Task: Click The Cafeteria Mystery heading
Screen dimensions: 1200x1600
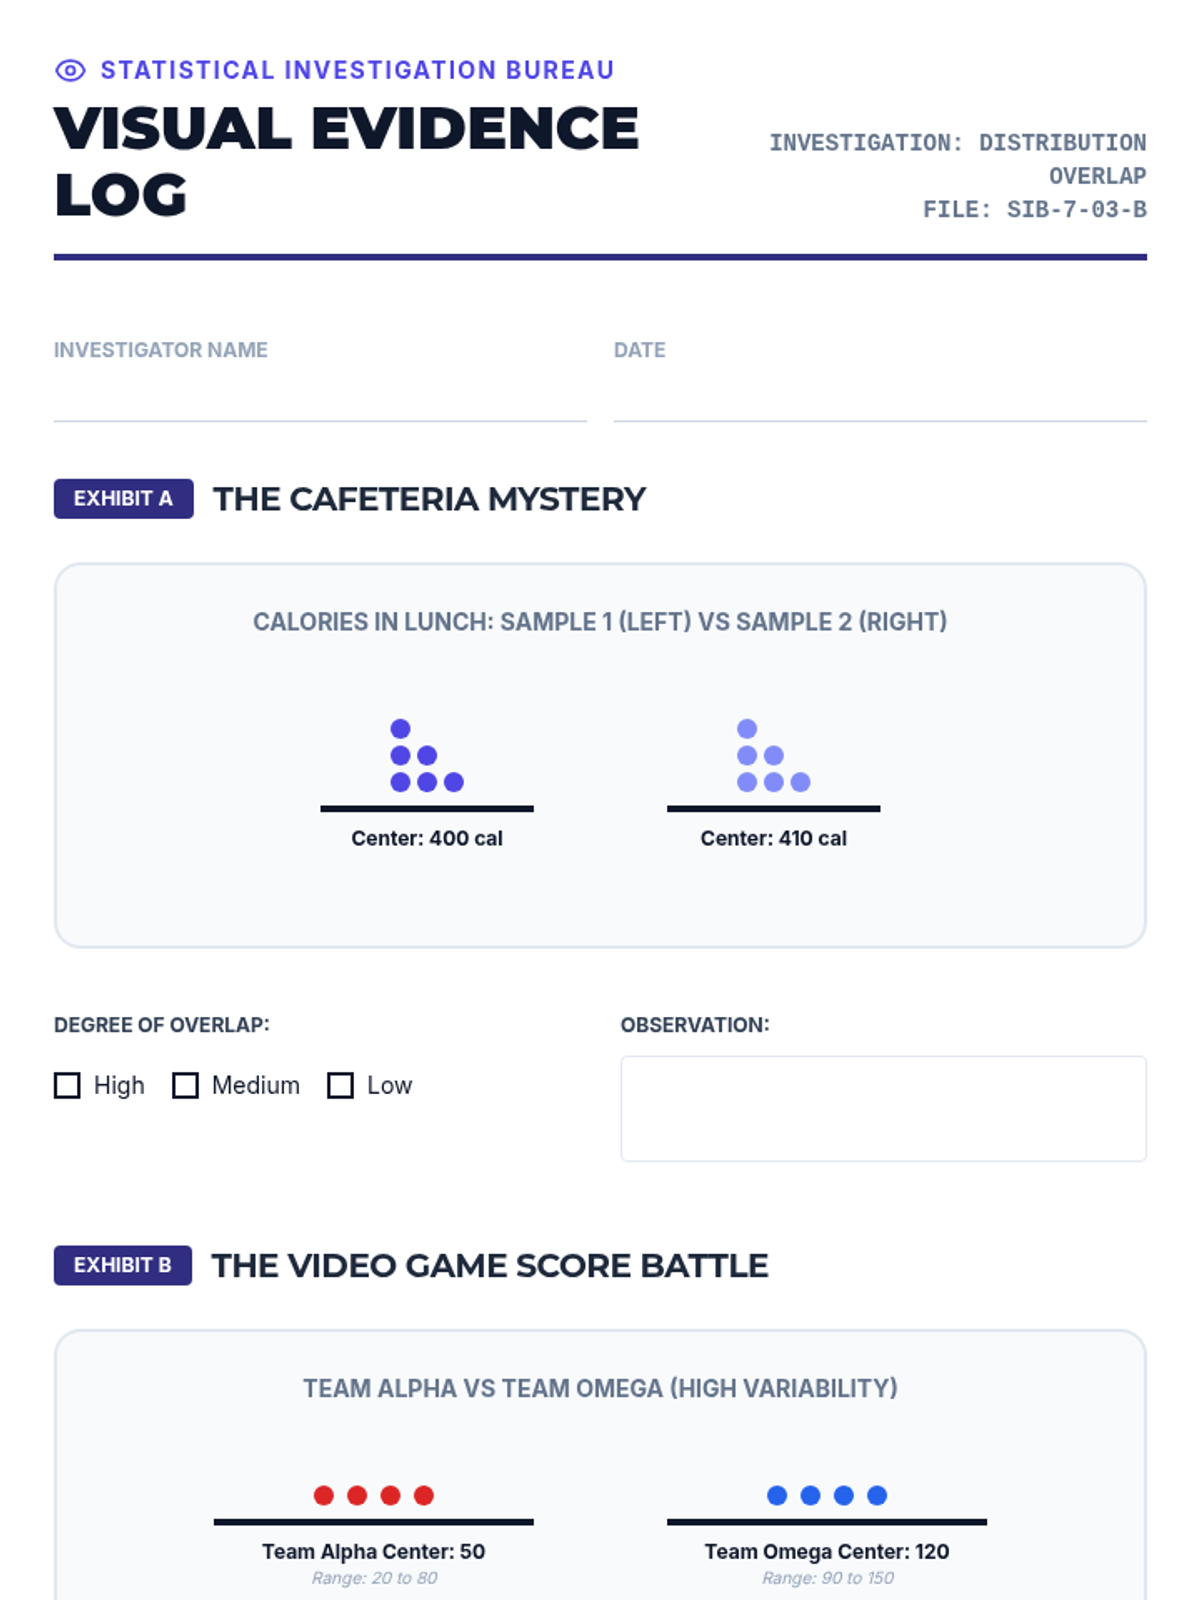Action: (429, 498)
